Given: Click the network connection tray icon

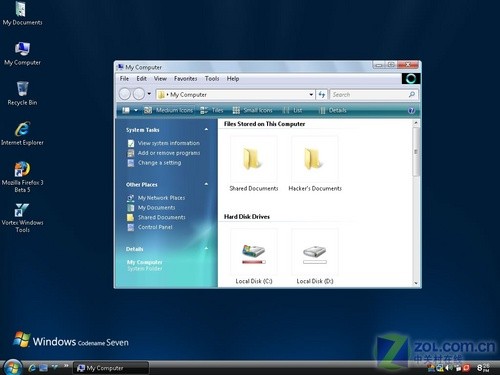Looking at the screenshot, I should tap(440, 368).
